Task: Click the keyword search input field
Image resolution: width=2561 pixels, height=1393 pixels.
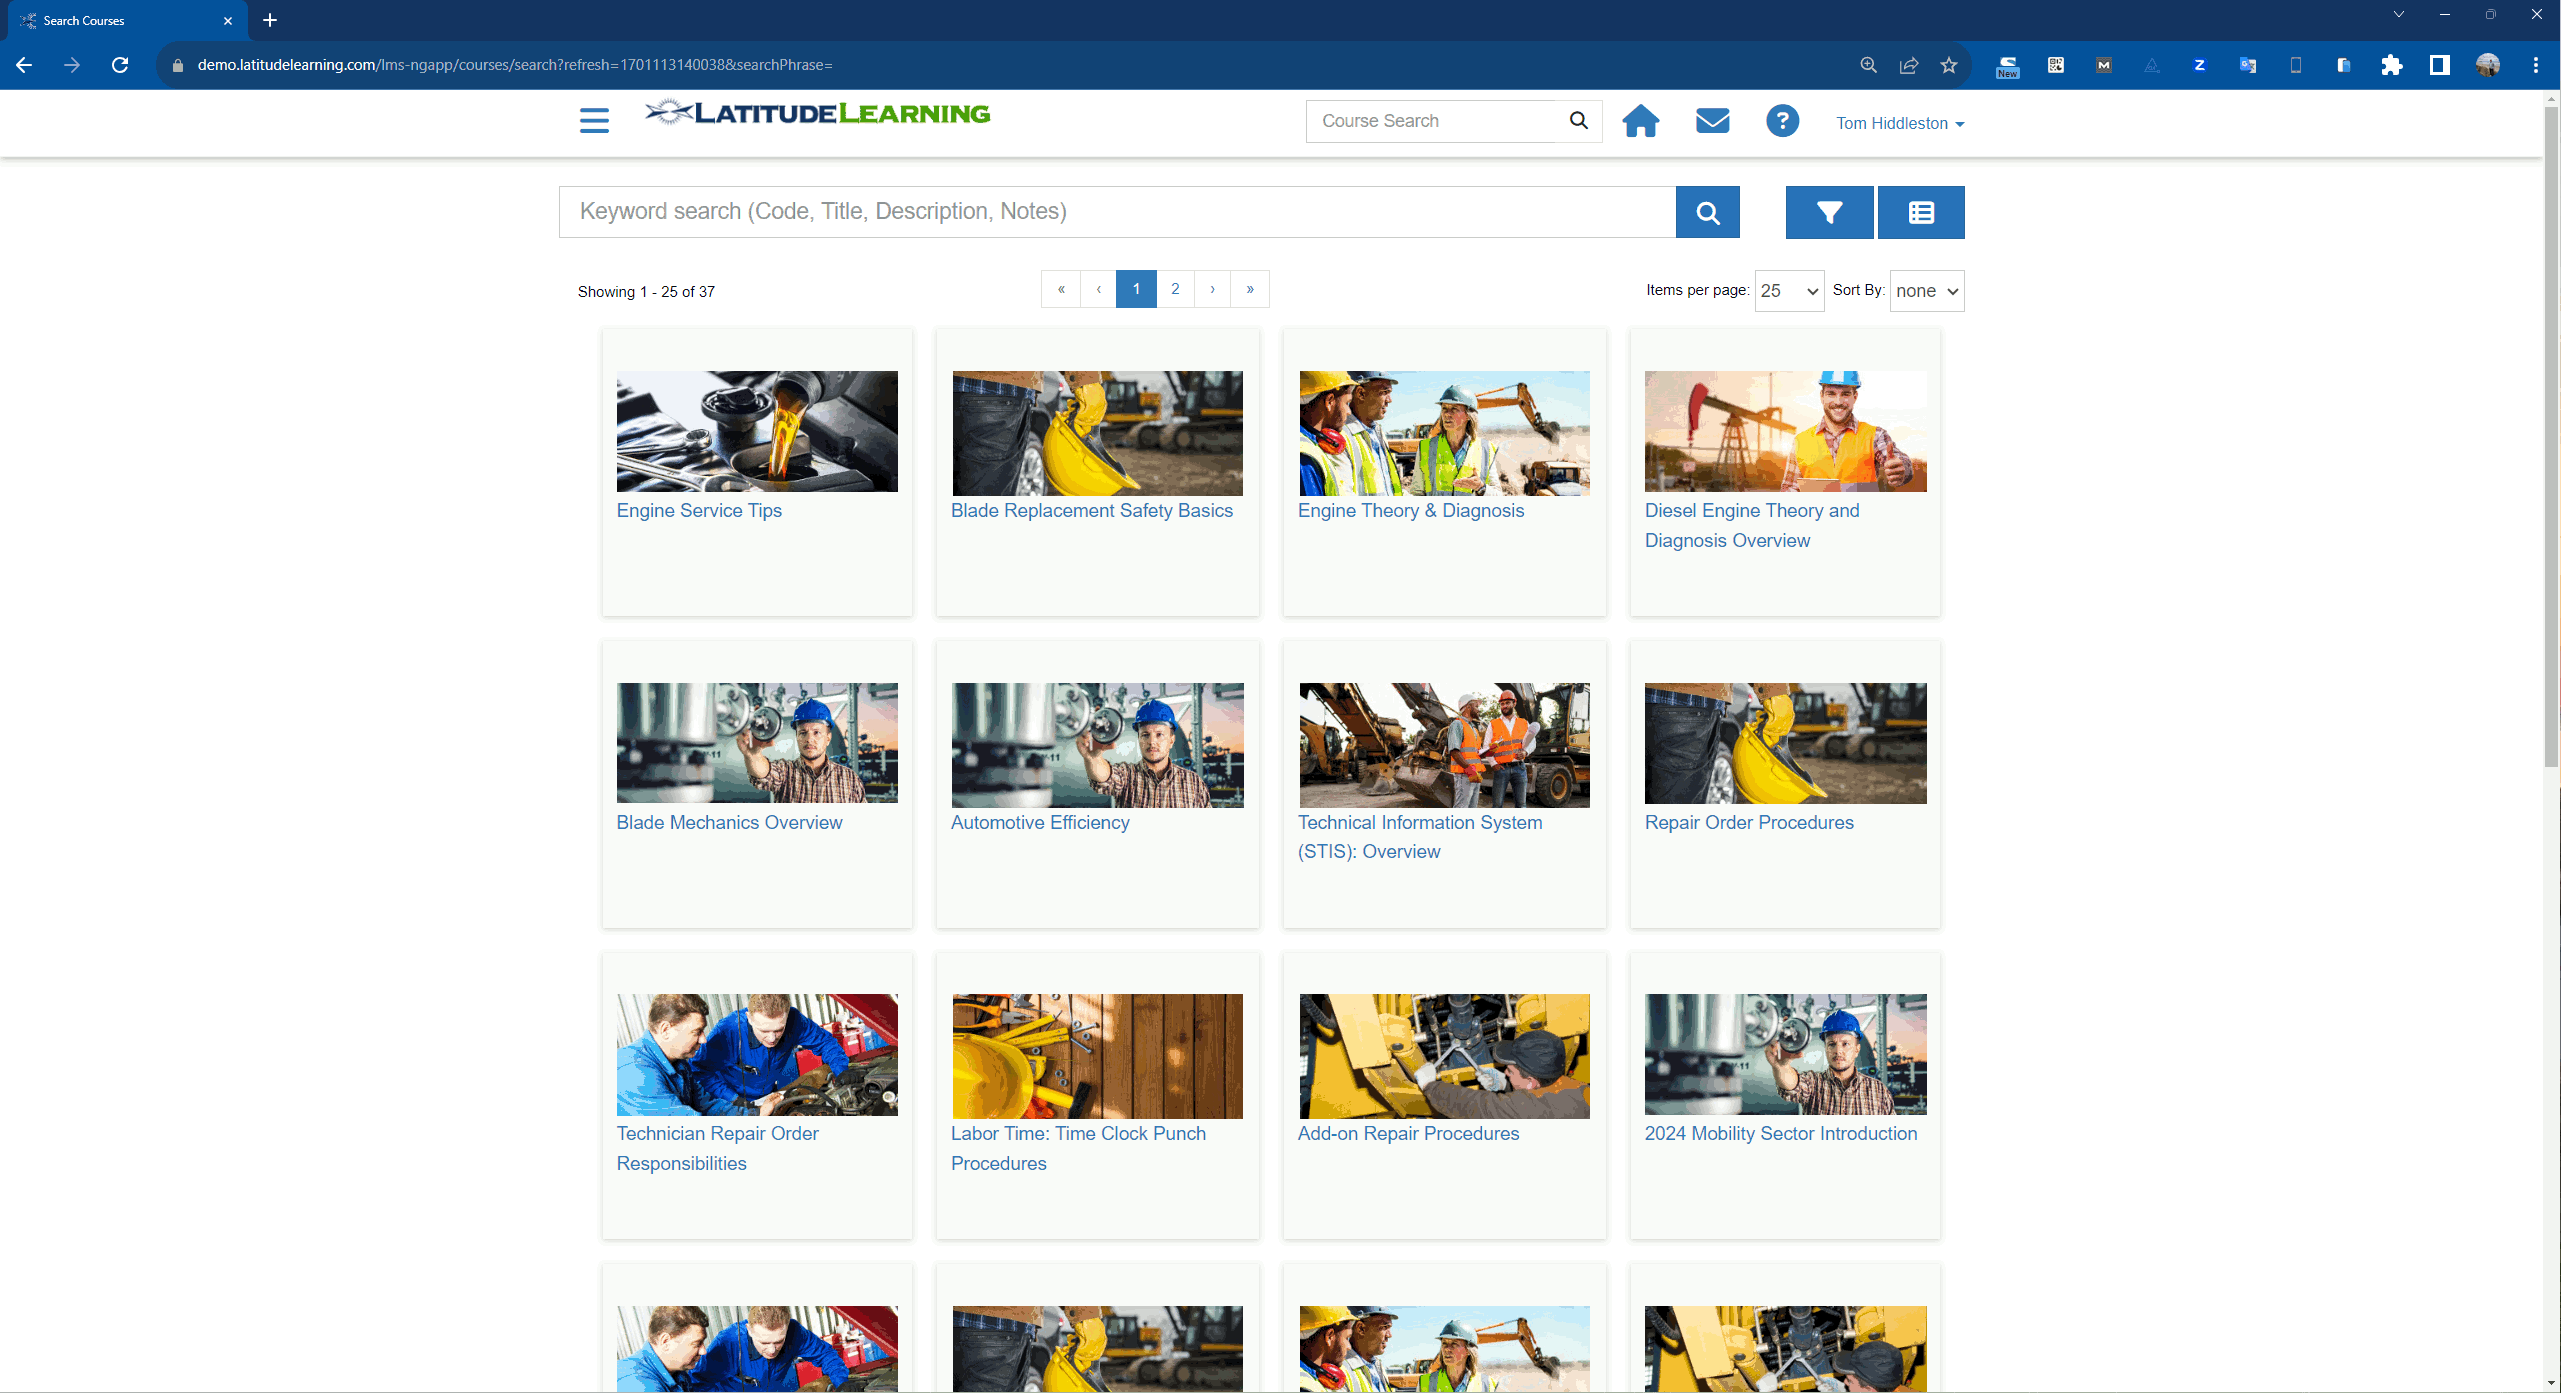Action: (x=1100, y=212)
